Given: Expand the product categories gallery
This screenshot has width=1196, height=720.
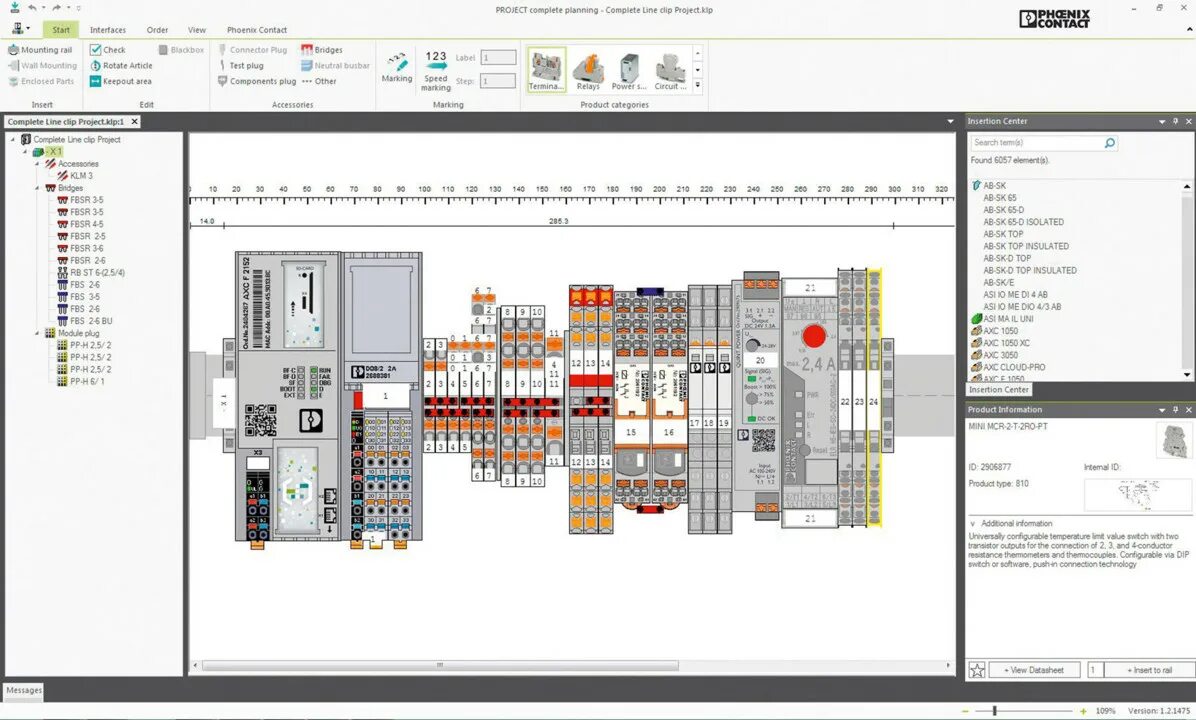Looking at the screenshot, I should [697, 85].
